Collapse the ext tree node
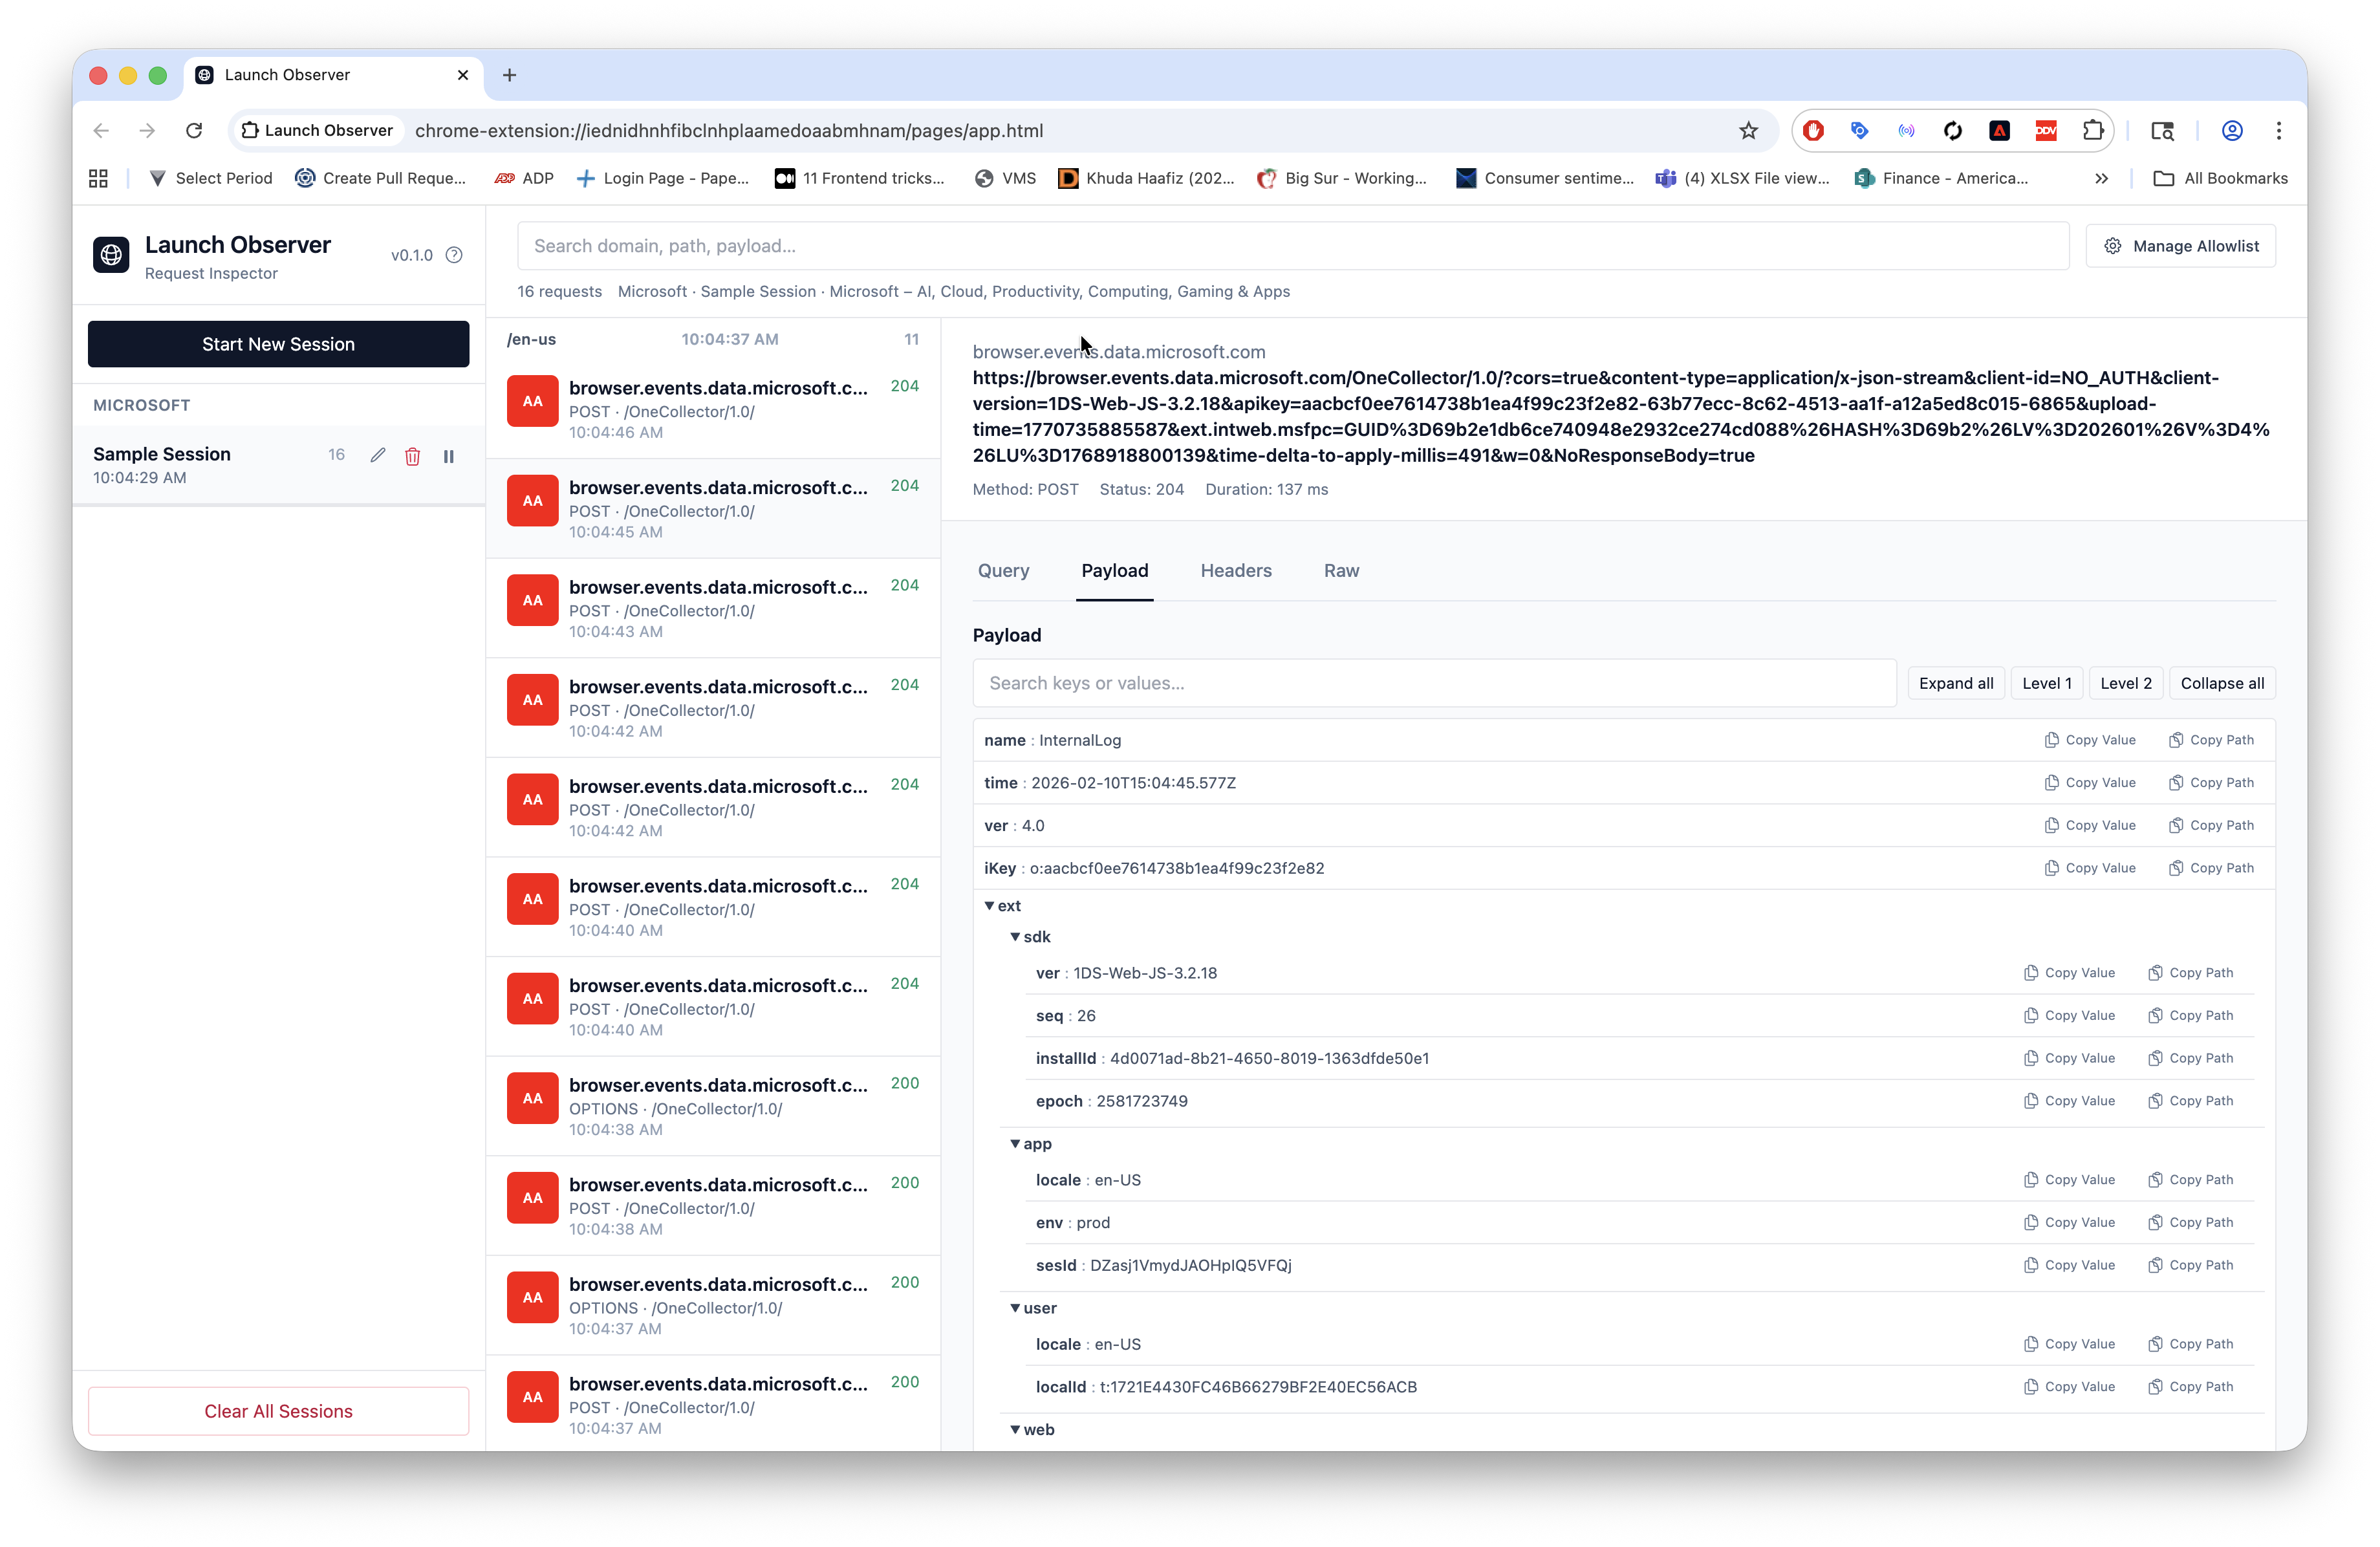 pos(989,906)
